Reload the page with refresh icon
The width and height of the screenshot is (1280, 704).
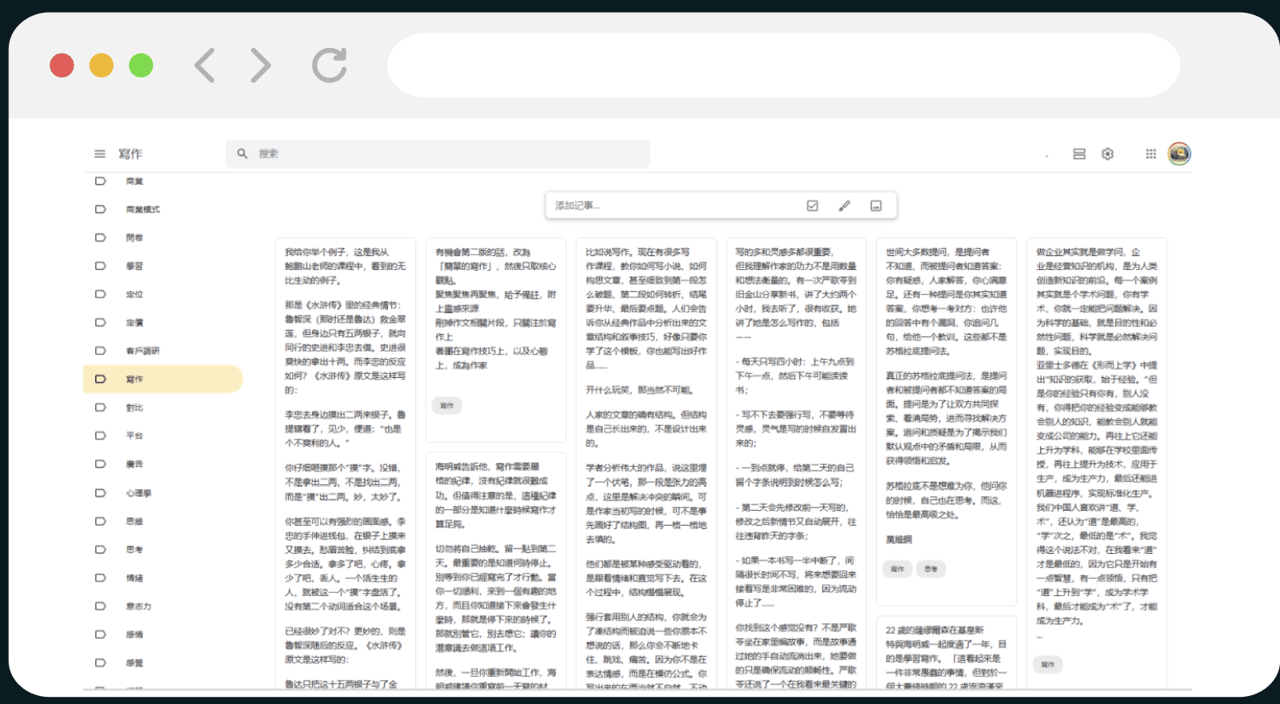[x=328, y=66]
